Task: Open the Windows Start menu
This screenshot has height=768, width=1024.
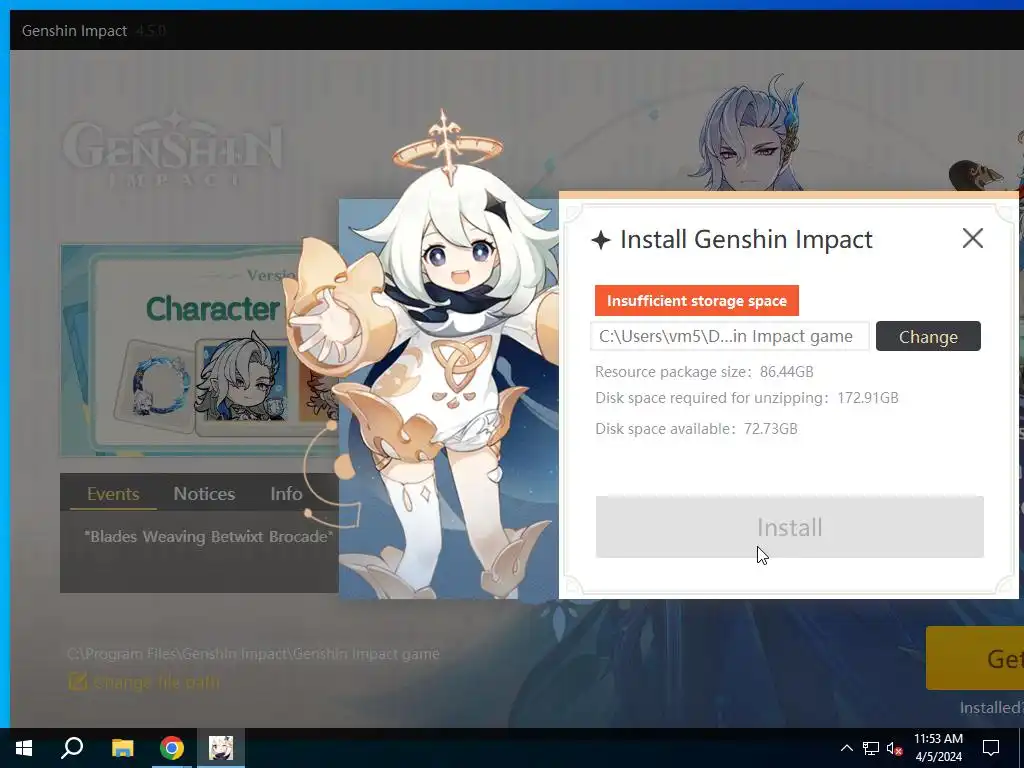Action: (x=24, y=748)
